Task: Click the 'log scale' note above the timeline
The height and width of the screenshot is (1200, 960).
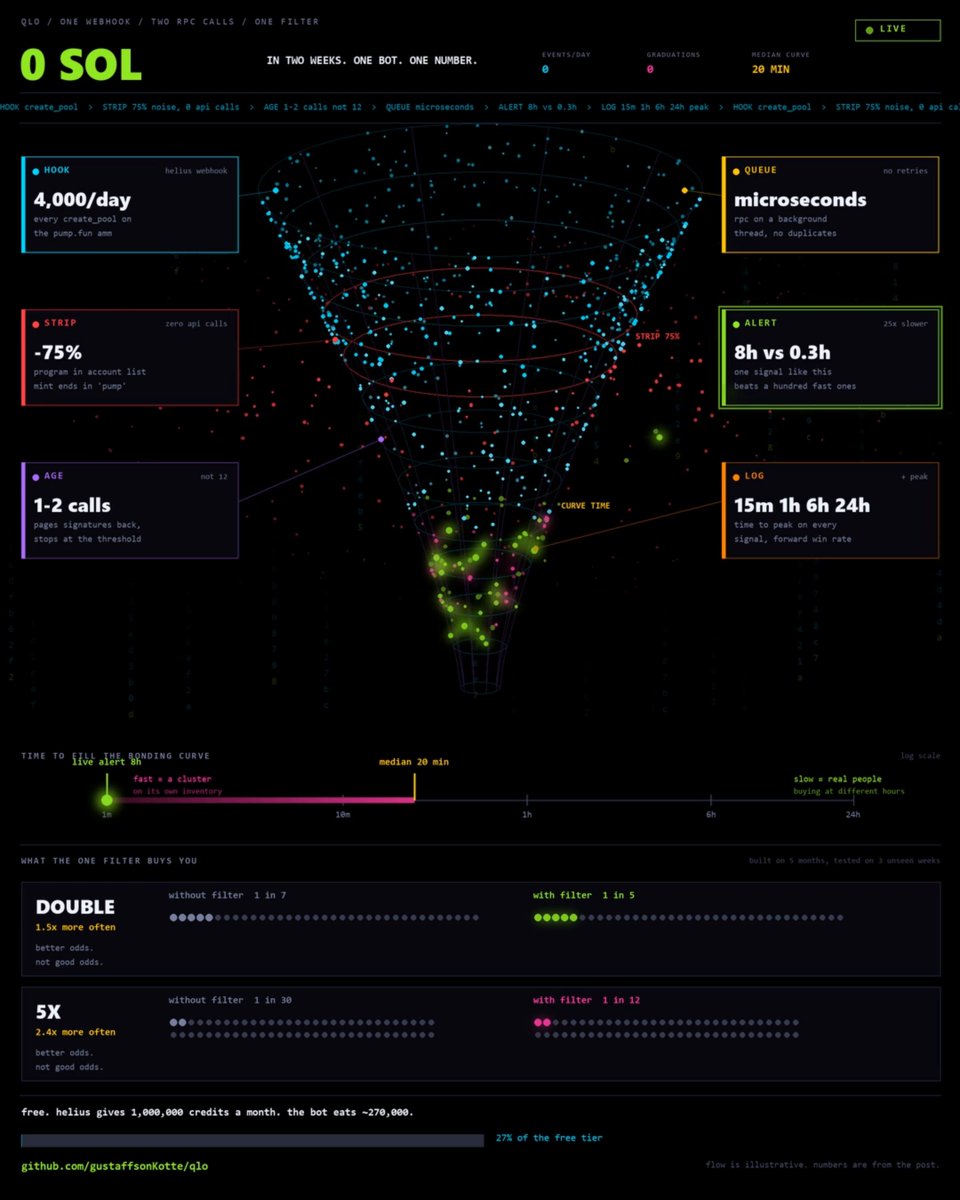Action: click(920, 756)
